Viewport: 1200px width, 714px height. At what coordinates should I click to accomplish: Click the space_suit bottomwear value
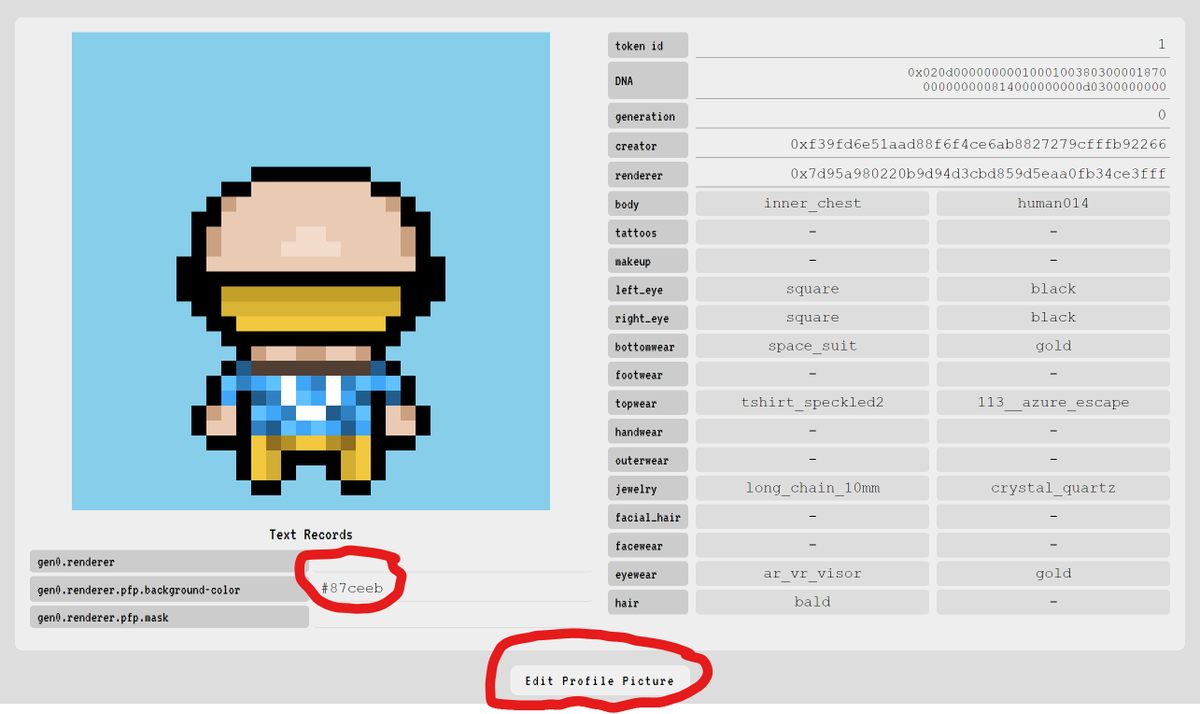(812, 346)
